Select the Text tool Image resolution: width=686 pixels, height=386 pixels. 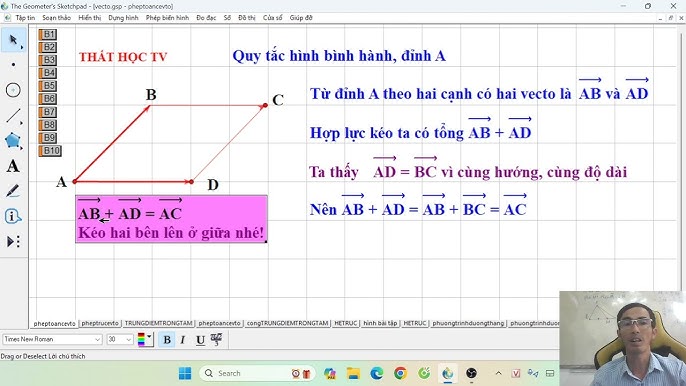pyautogui.click(x=14, y=166)
